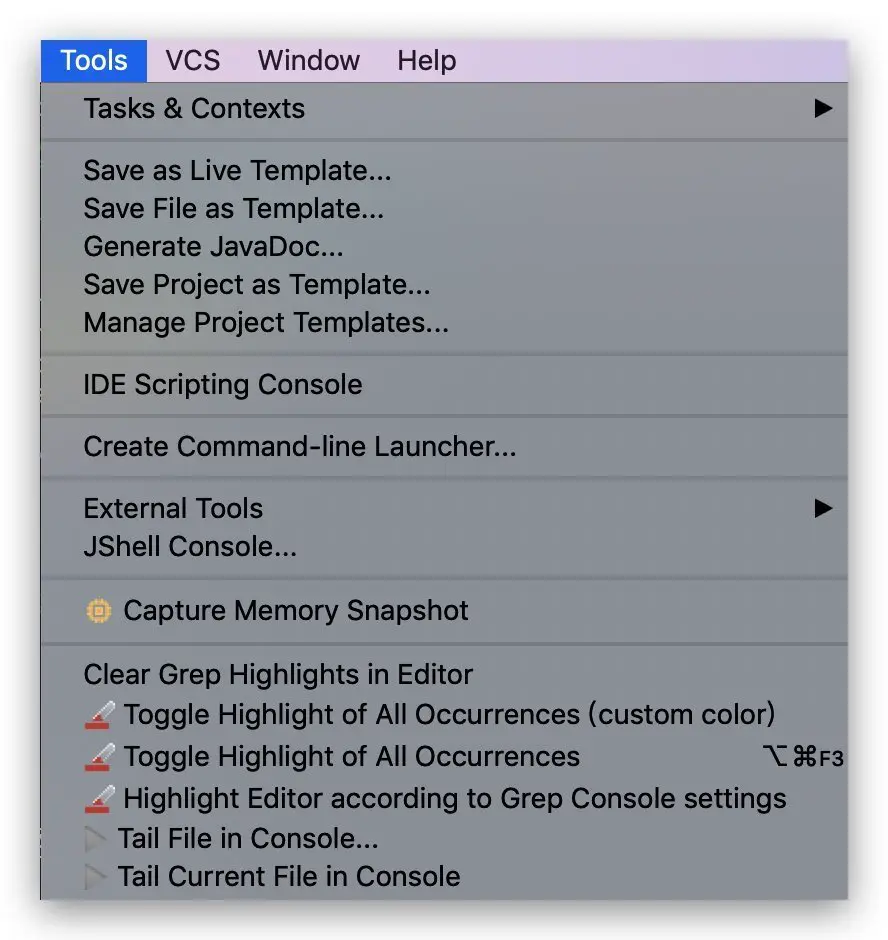Click highlighter icon beside custom color toggle

point(99,715)
